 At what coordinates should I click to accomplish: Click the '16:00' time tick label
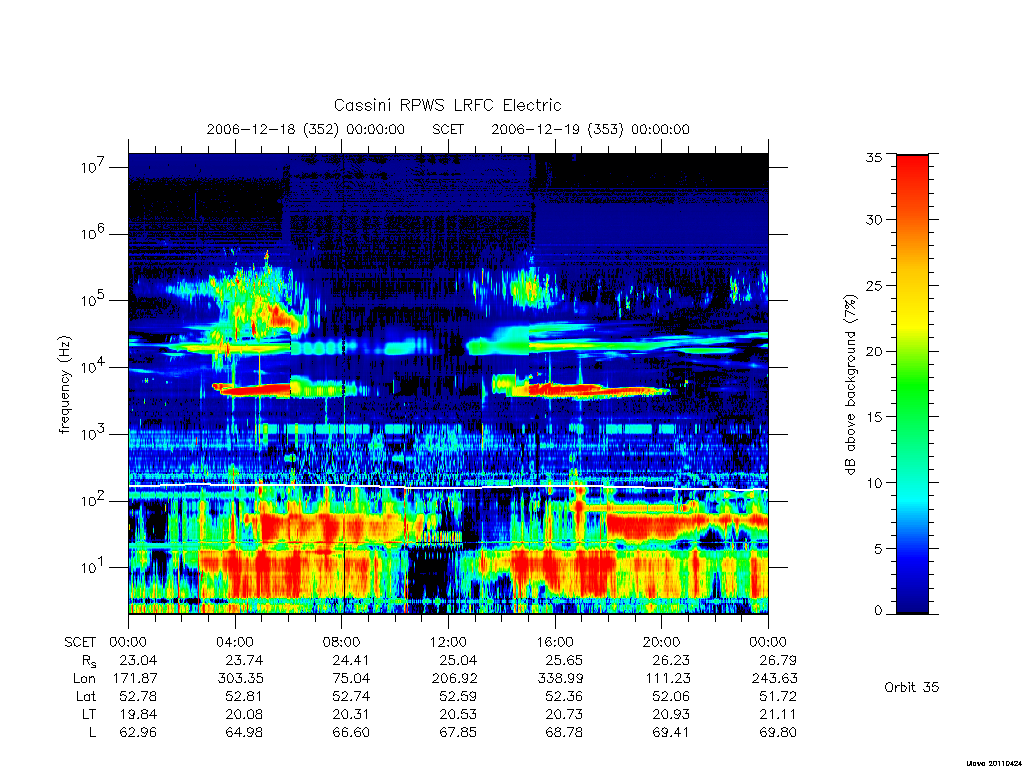click(x=554, y=642)
